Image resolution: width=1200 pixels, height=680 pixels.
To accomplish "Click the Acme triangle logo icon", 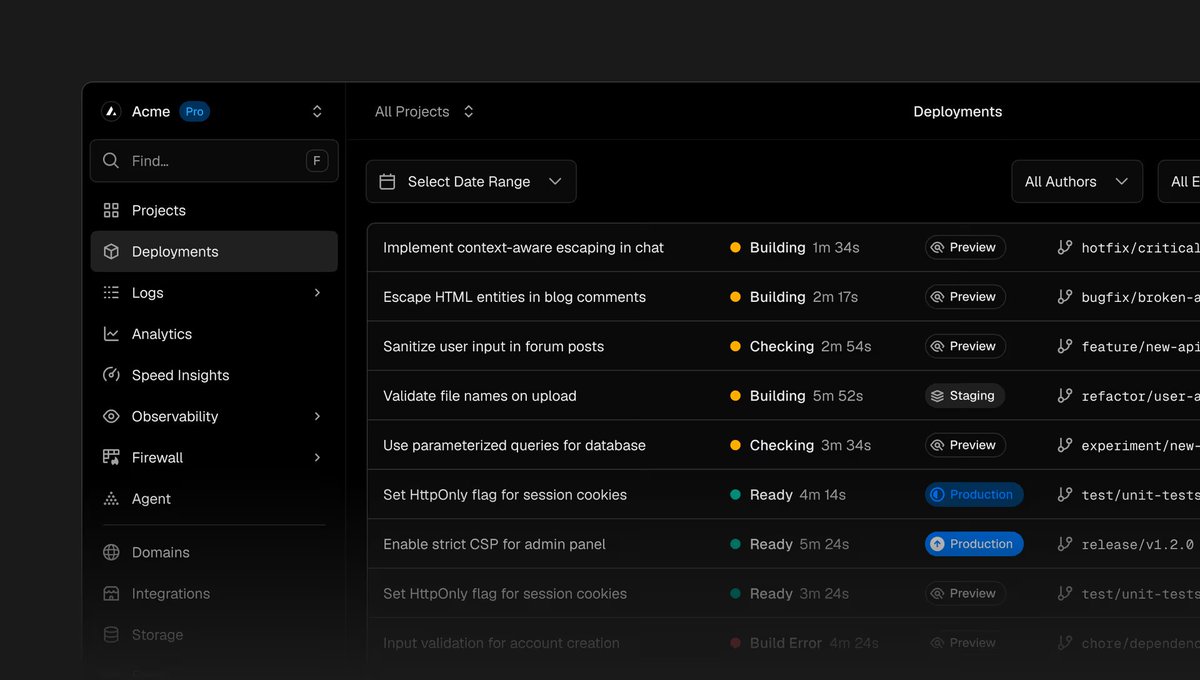I will coord(111,112).
